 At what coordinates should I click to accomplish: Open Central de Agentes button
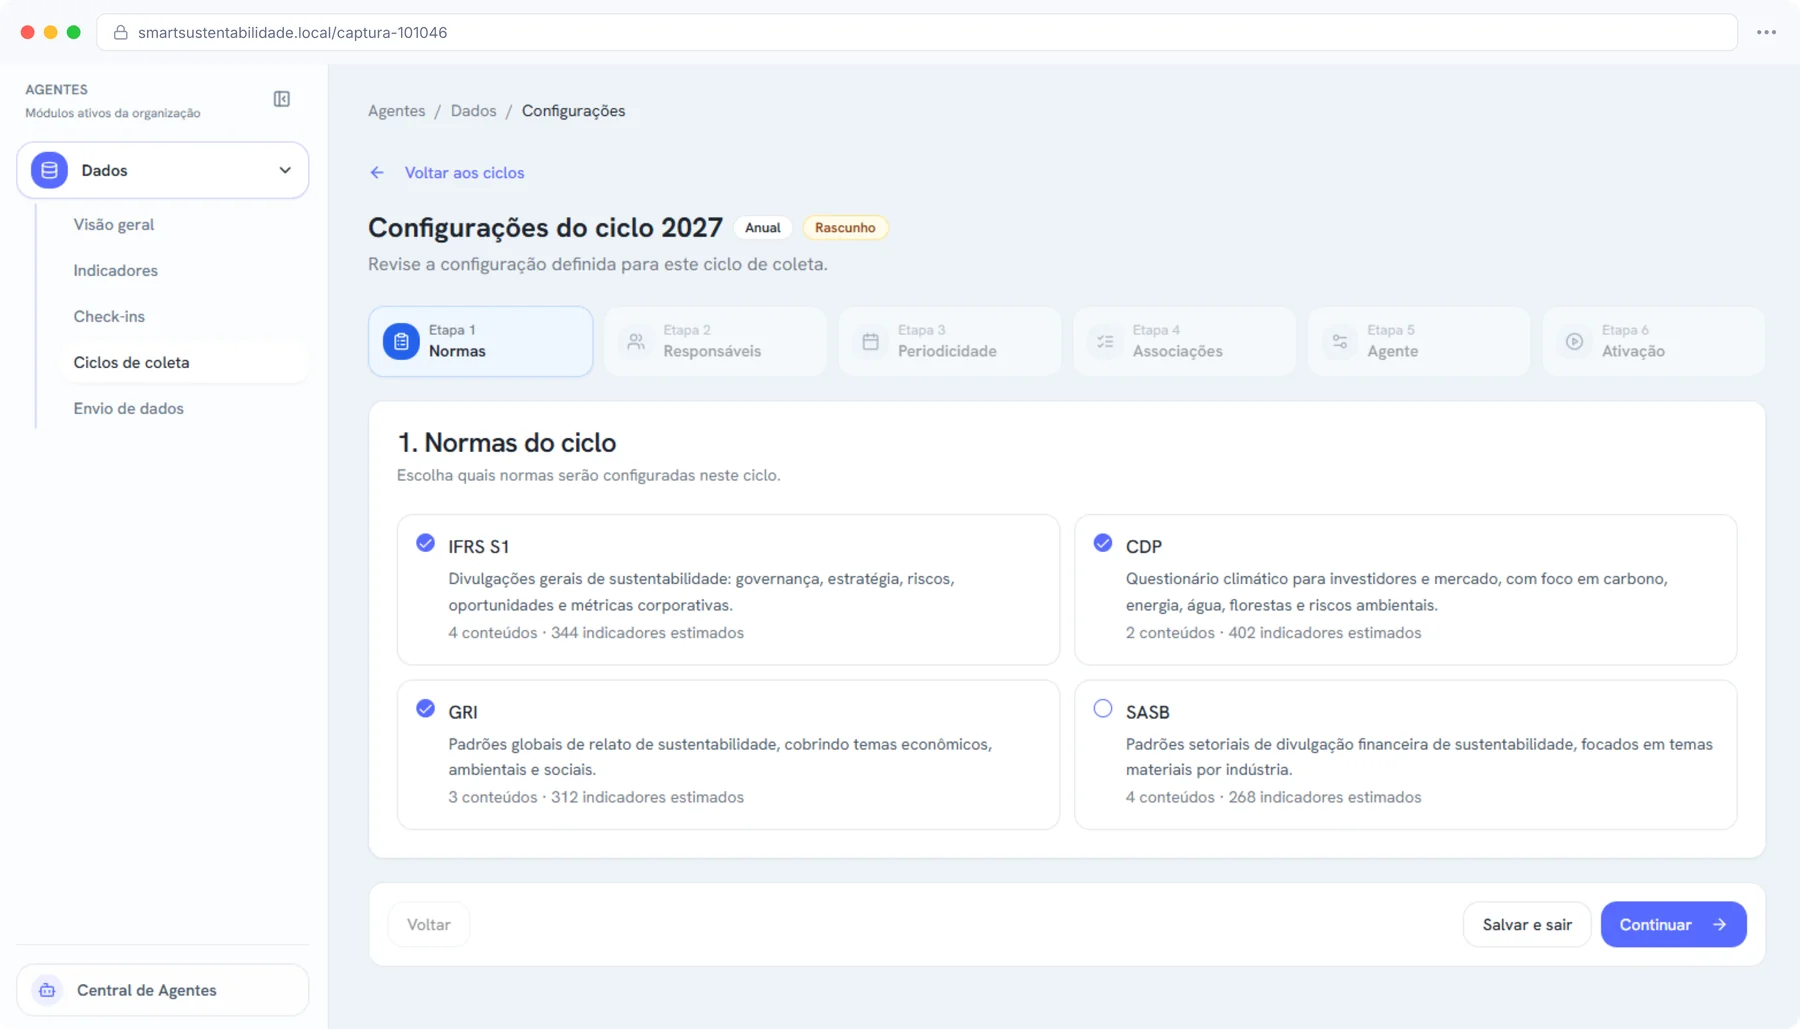tap(162, 990)
